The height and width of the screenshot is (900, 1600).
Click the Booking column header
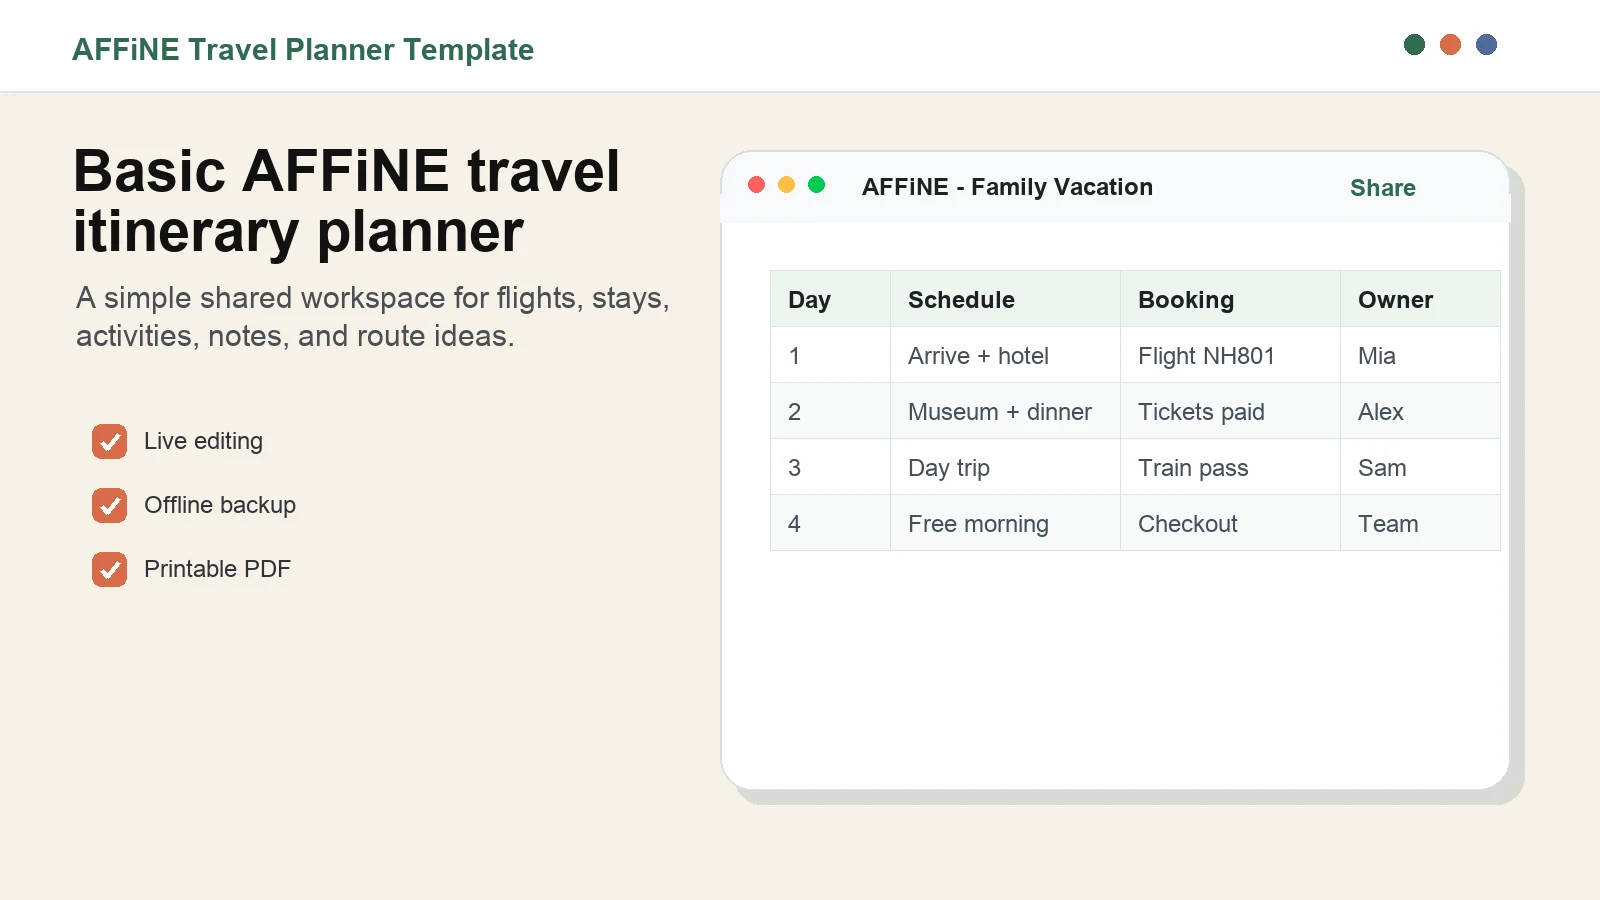pyautogui.click(x=1230, y=299)
